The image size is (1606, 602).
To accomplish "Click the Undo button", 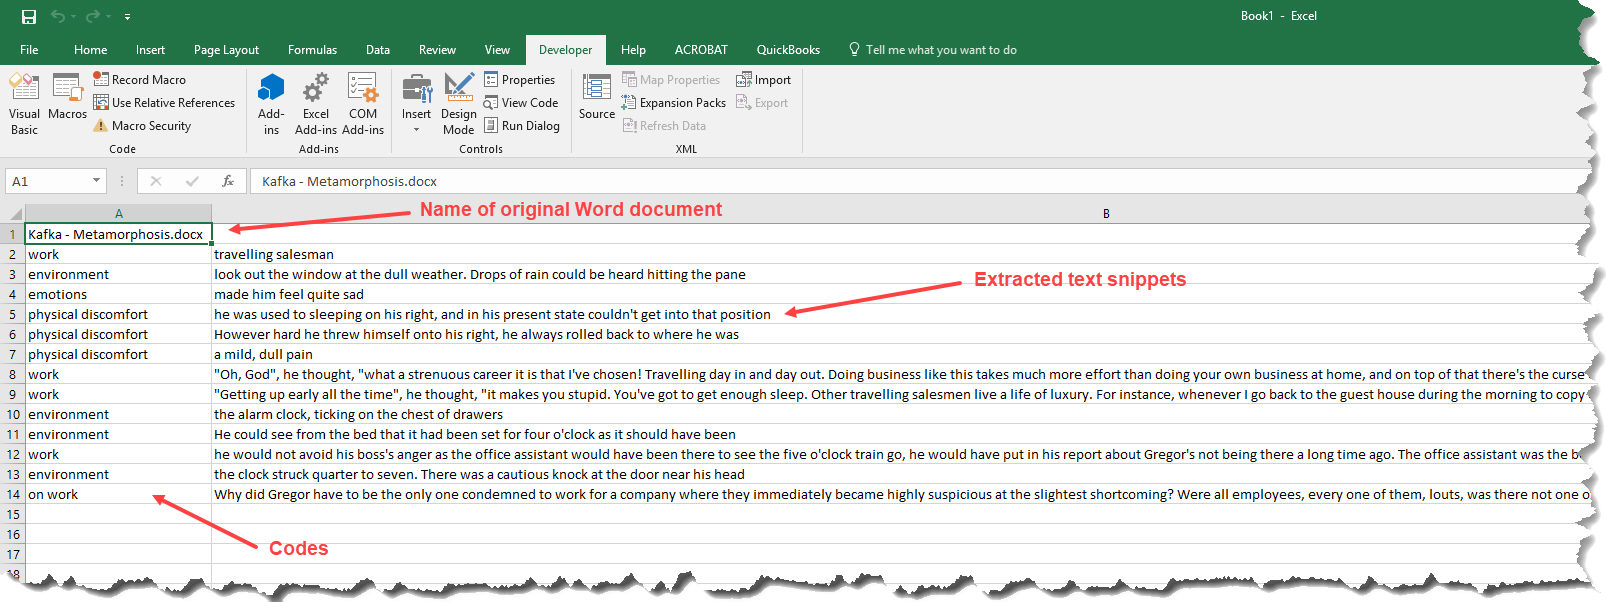I will [58, 16].
